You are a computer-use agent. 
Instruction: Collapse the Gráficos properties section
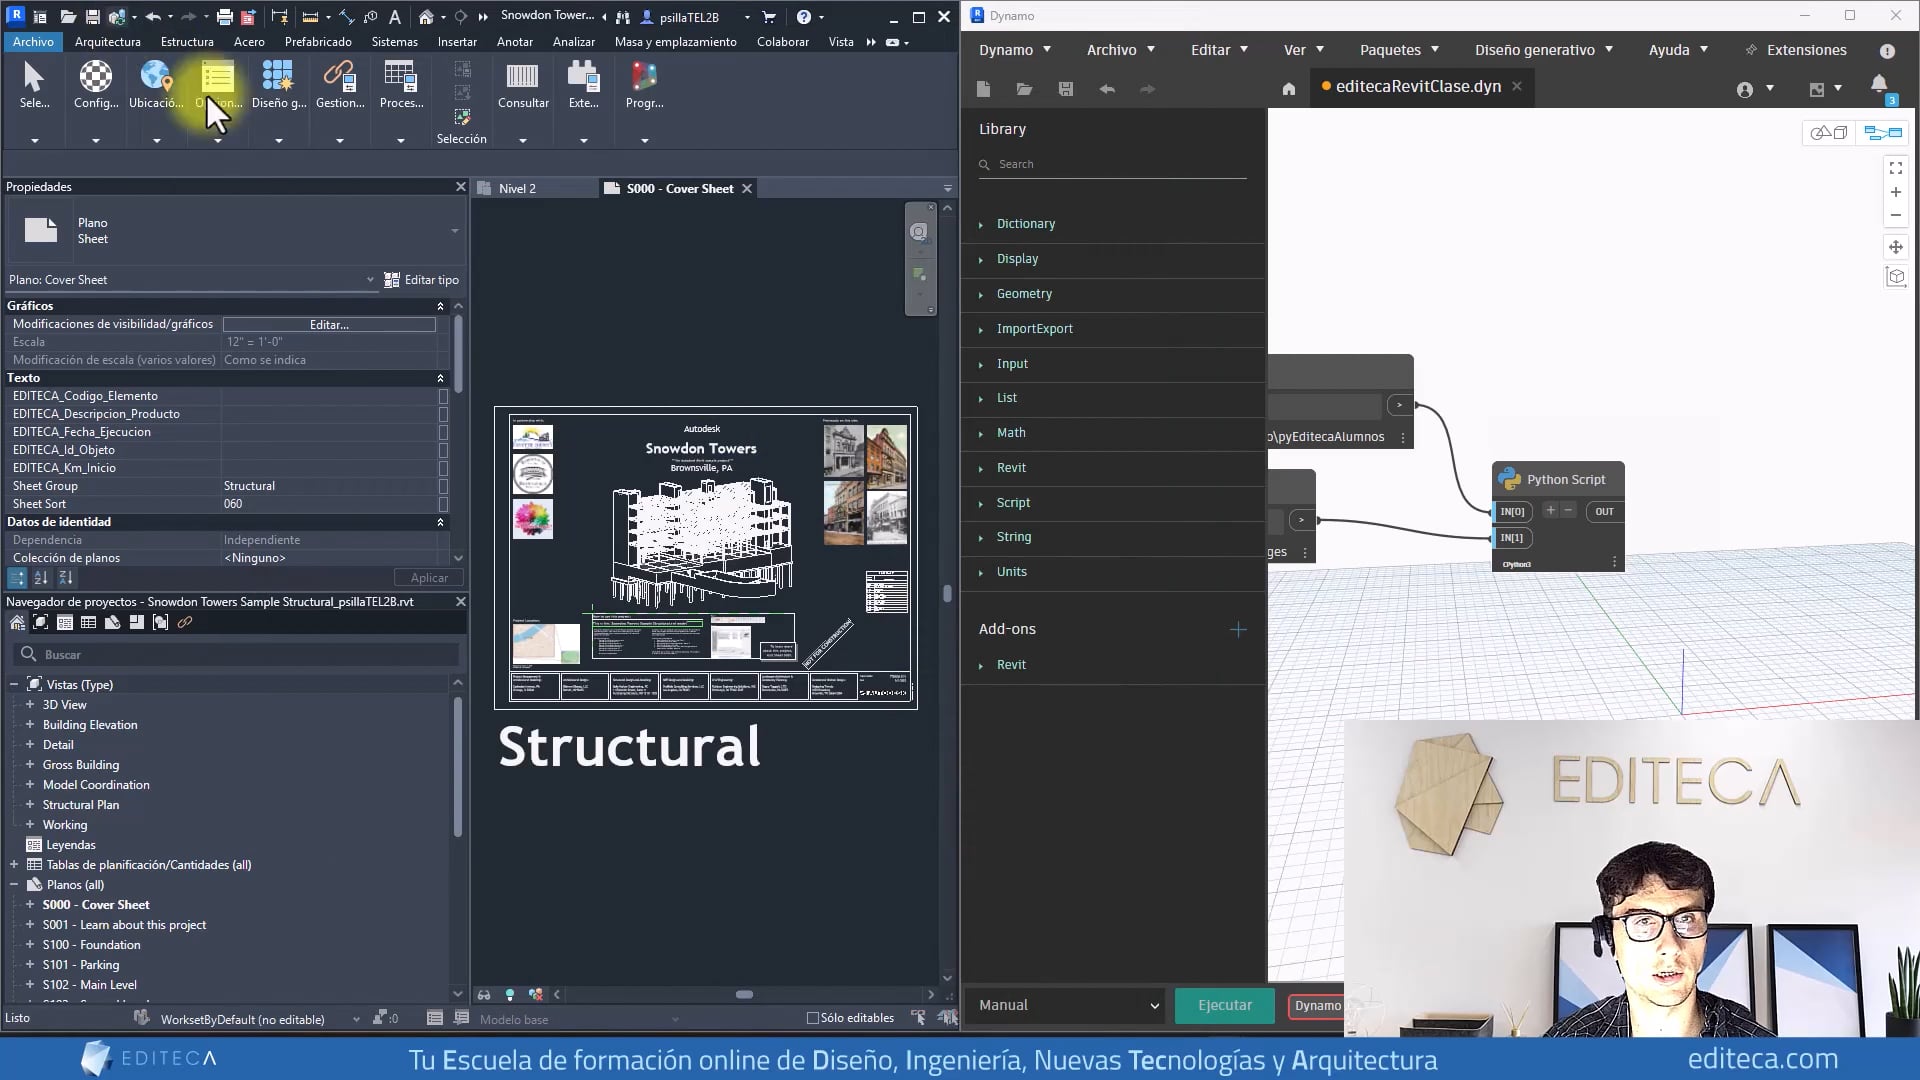point(440,306)
